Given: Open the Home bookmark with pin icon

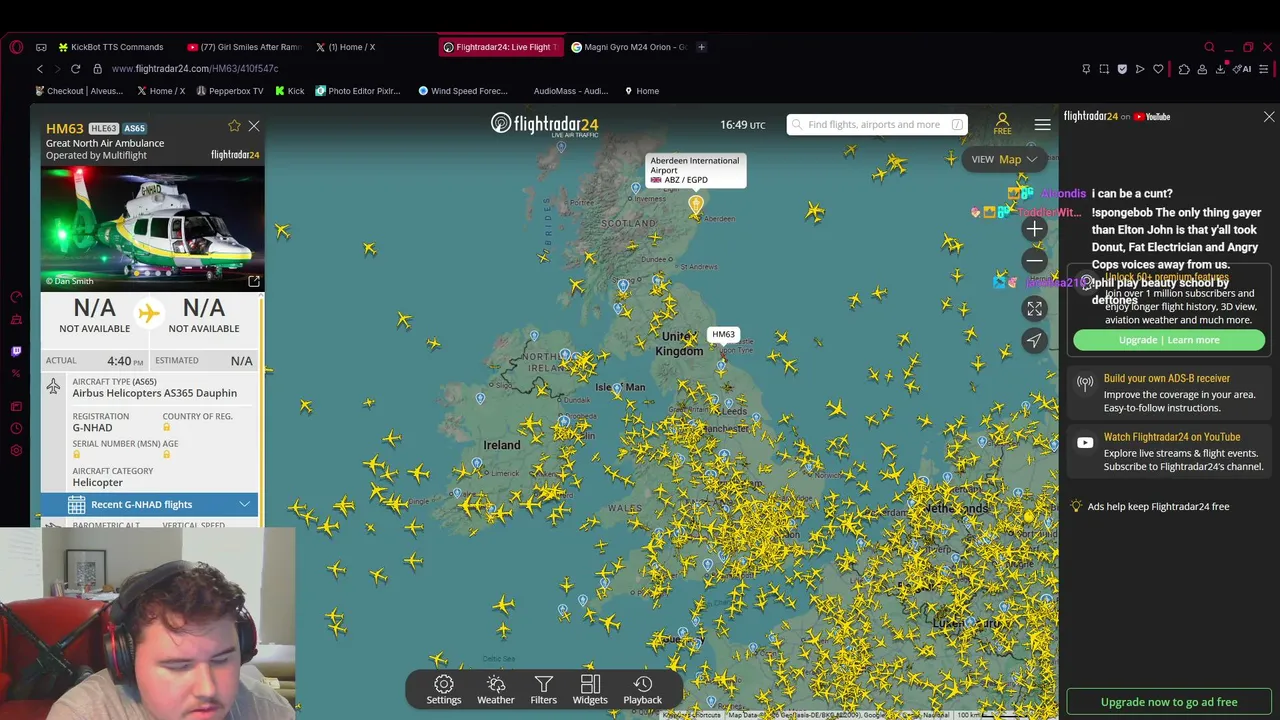Looking at the screenshot, I should pyautogui.click(x=641, y=91).
